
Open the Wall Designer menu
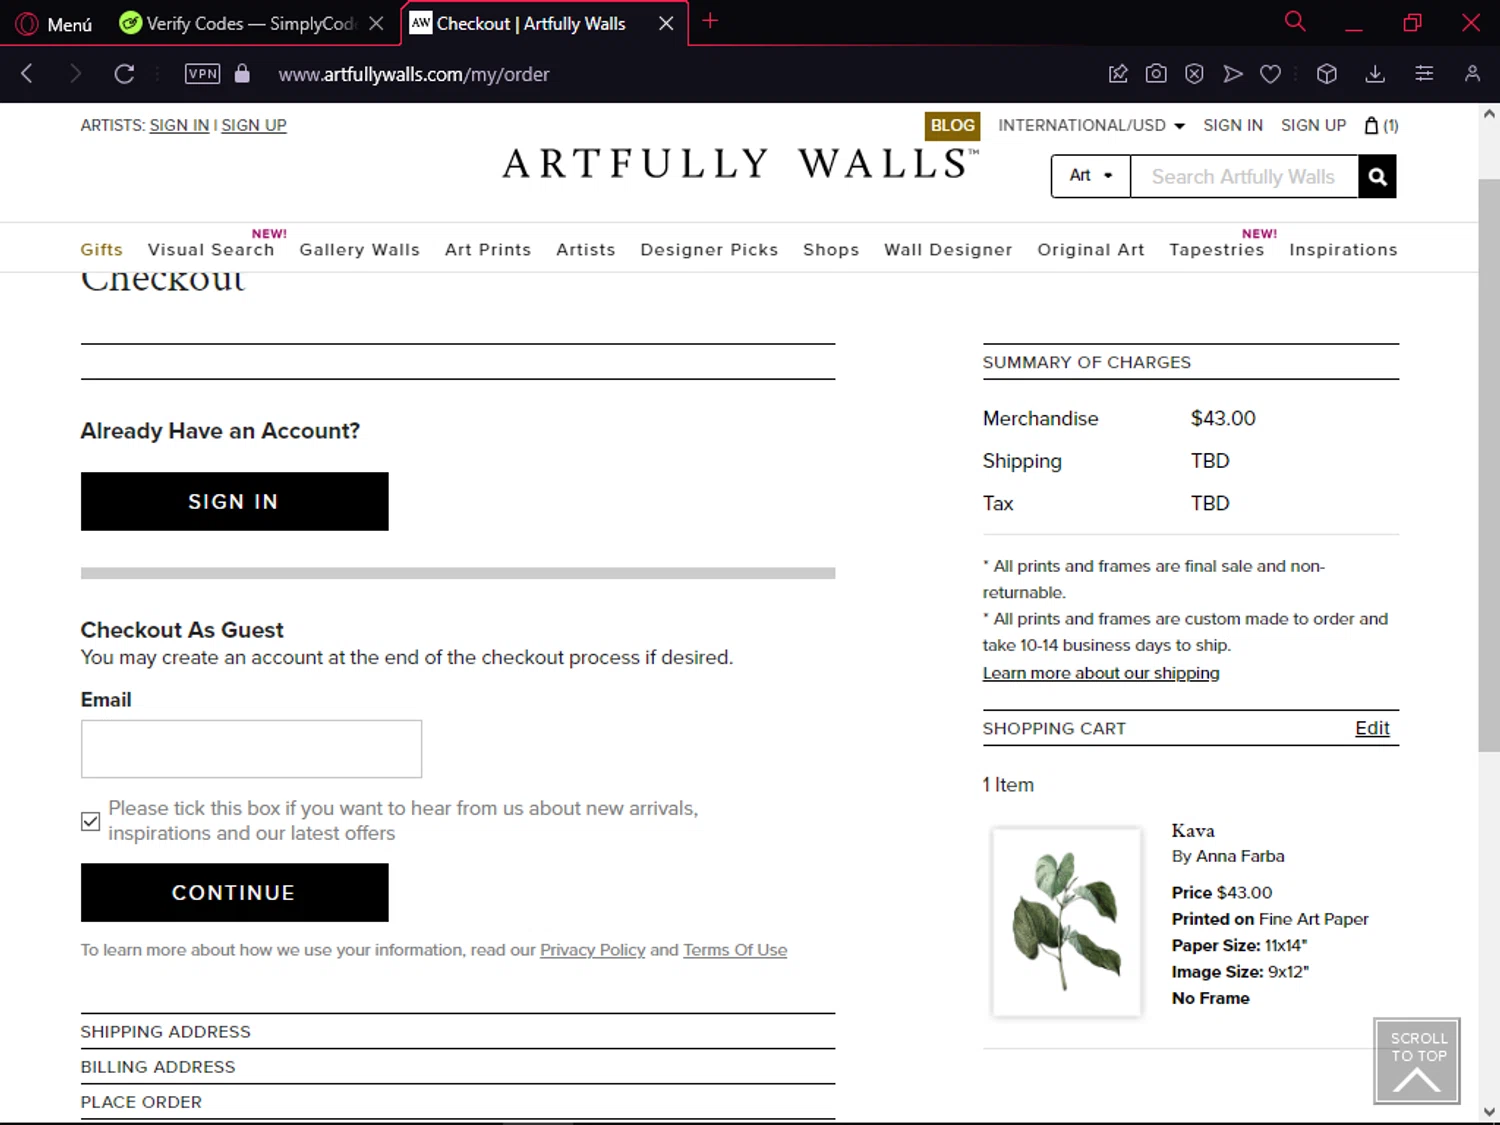coord(948,250)
